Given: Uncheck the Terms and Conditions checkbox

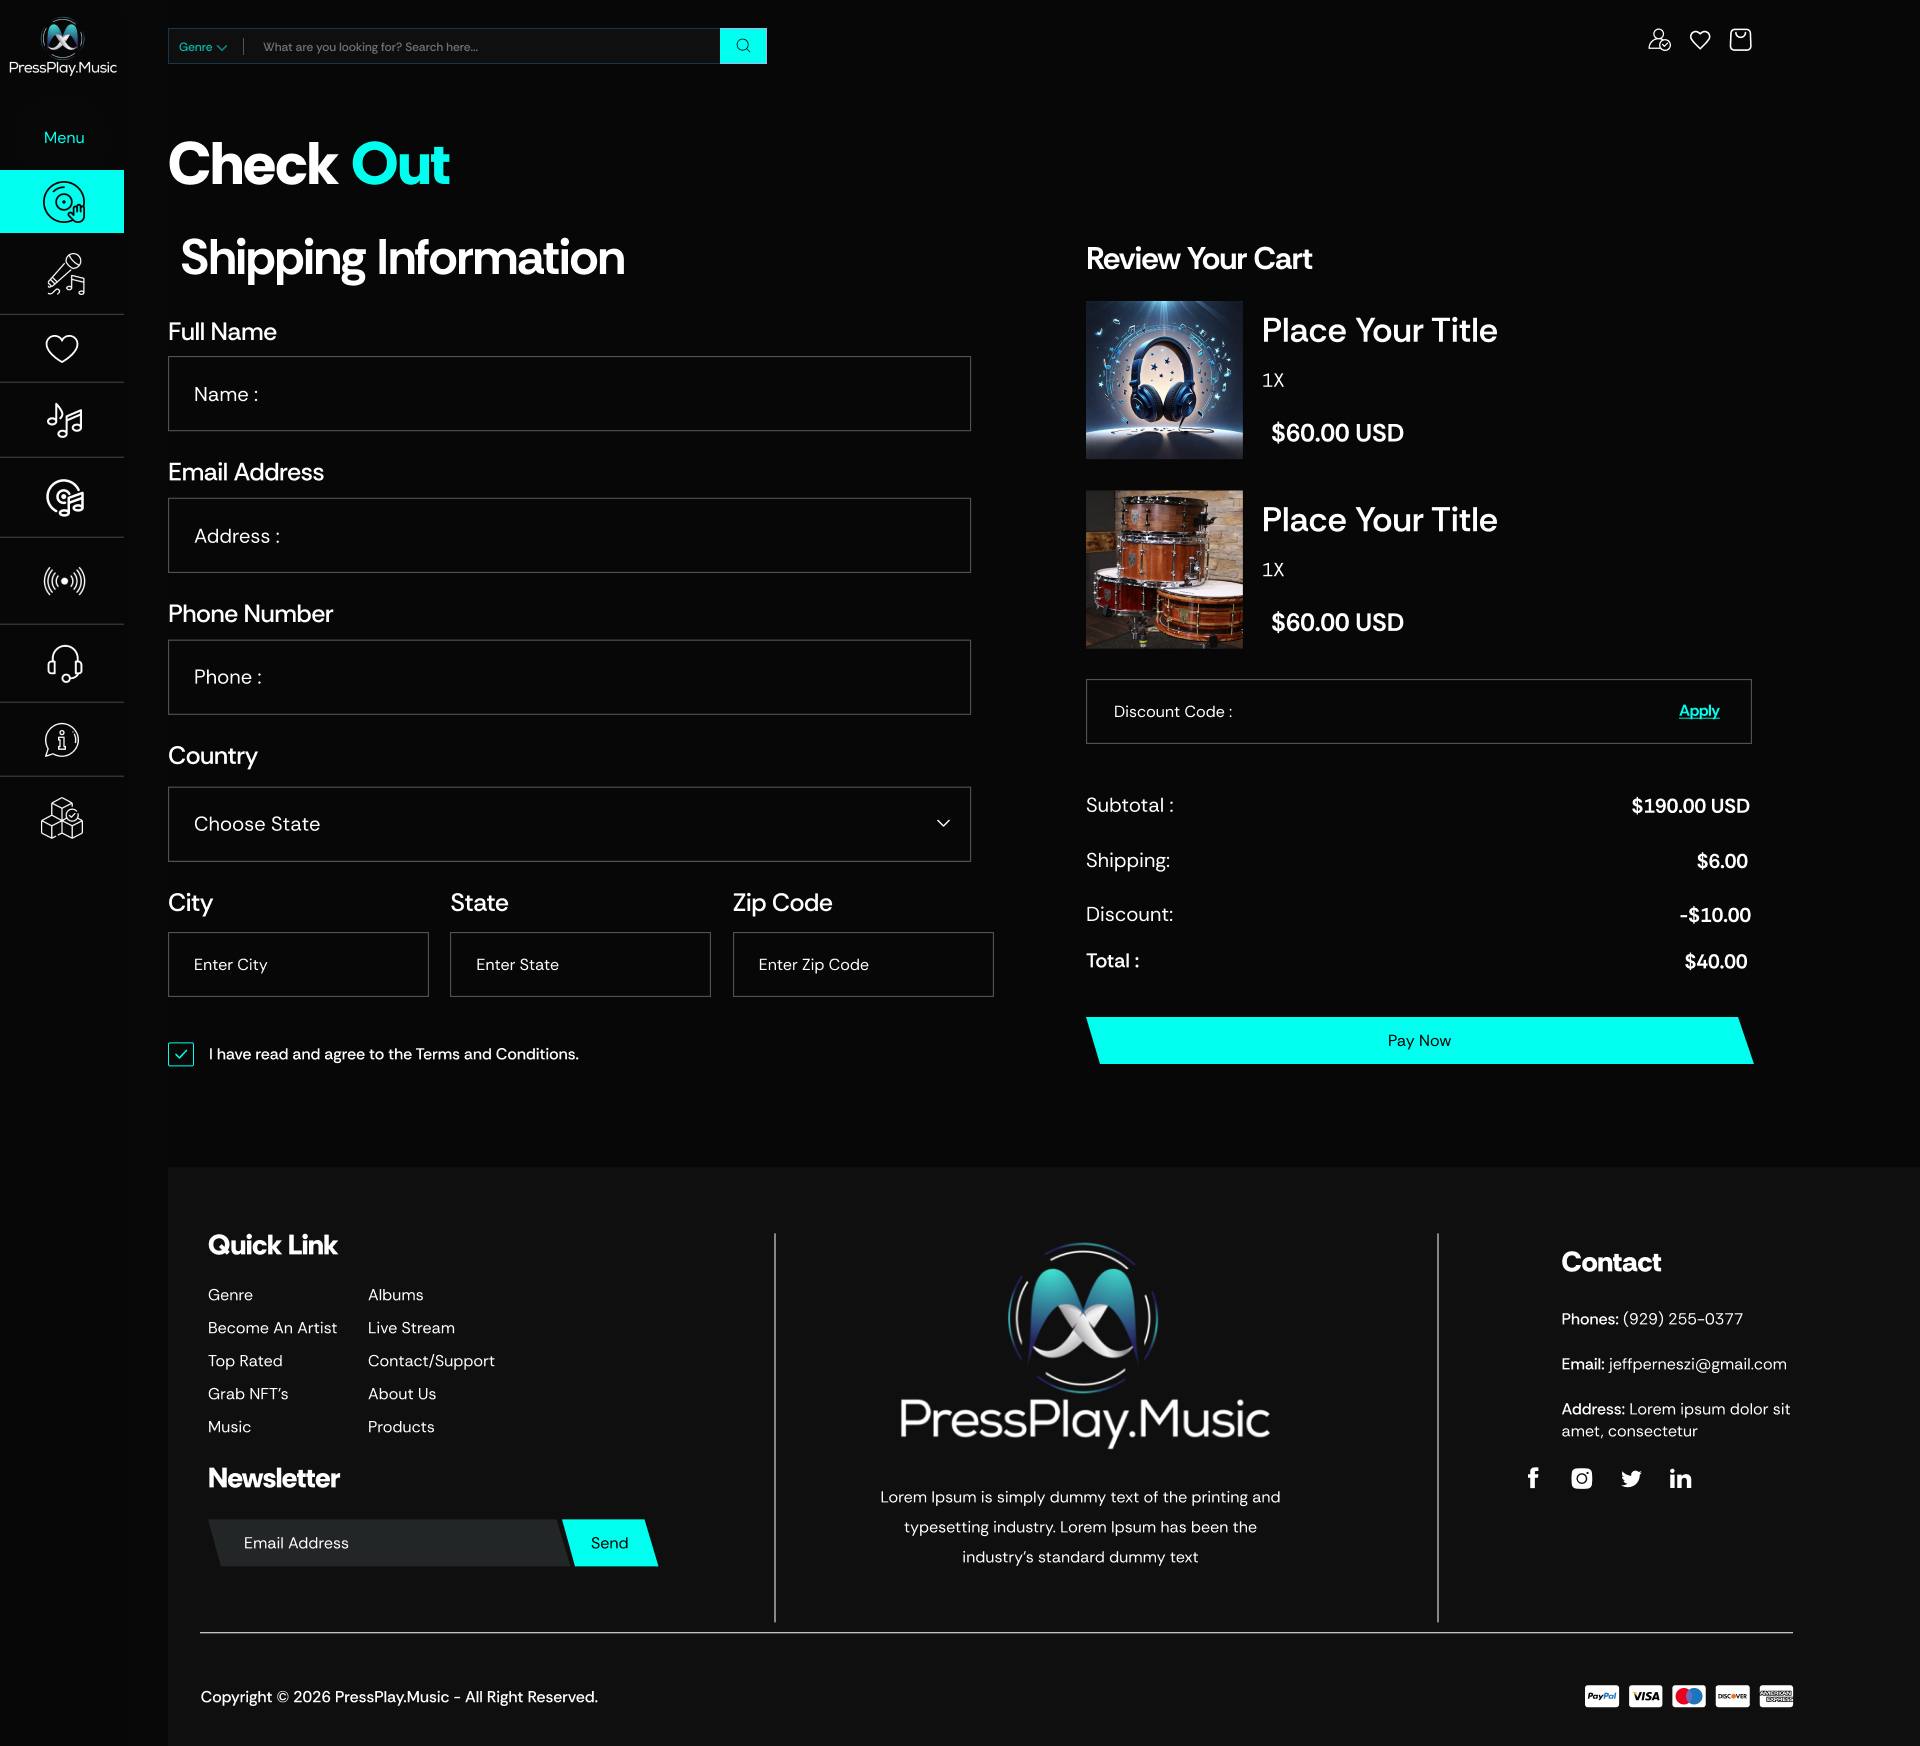Looking at the screenshot, I should point(181,1054).
